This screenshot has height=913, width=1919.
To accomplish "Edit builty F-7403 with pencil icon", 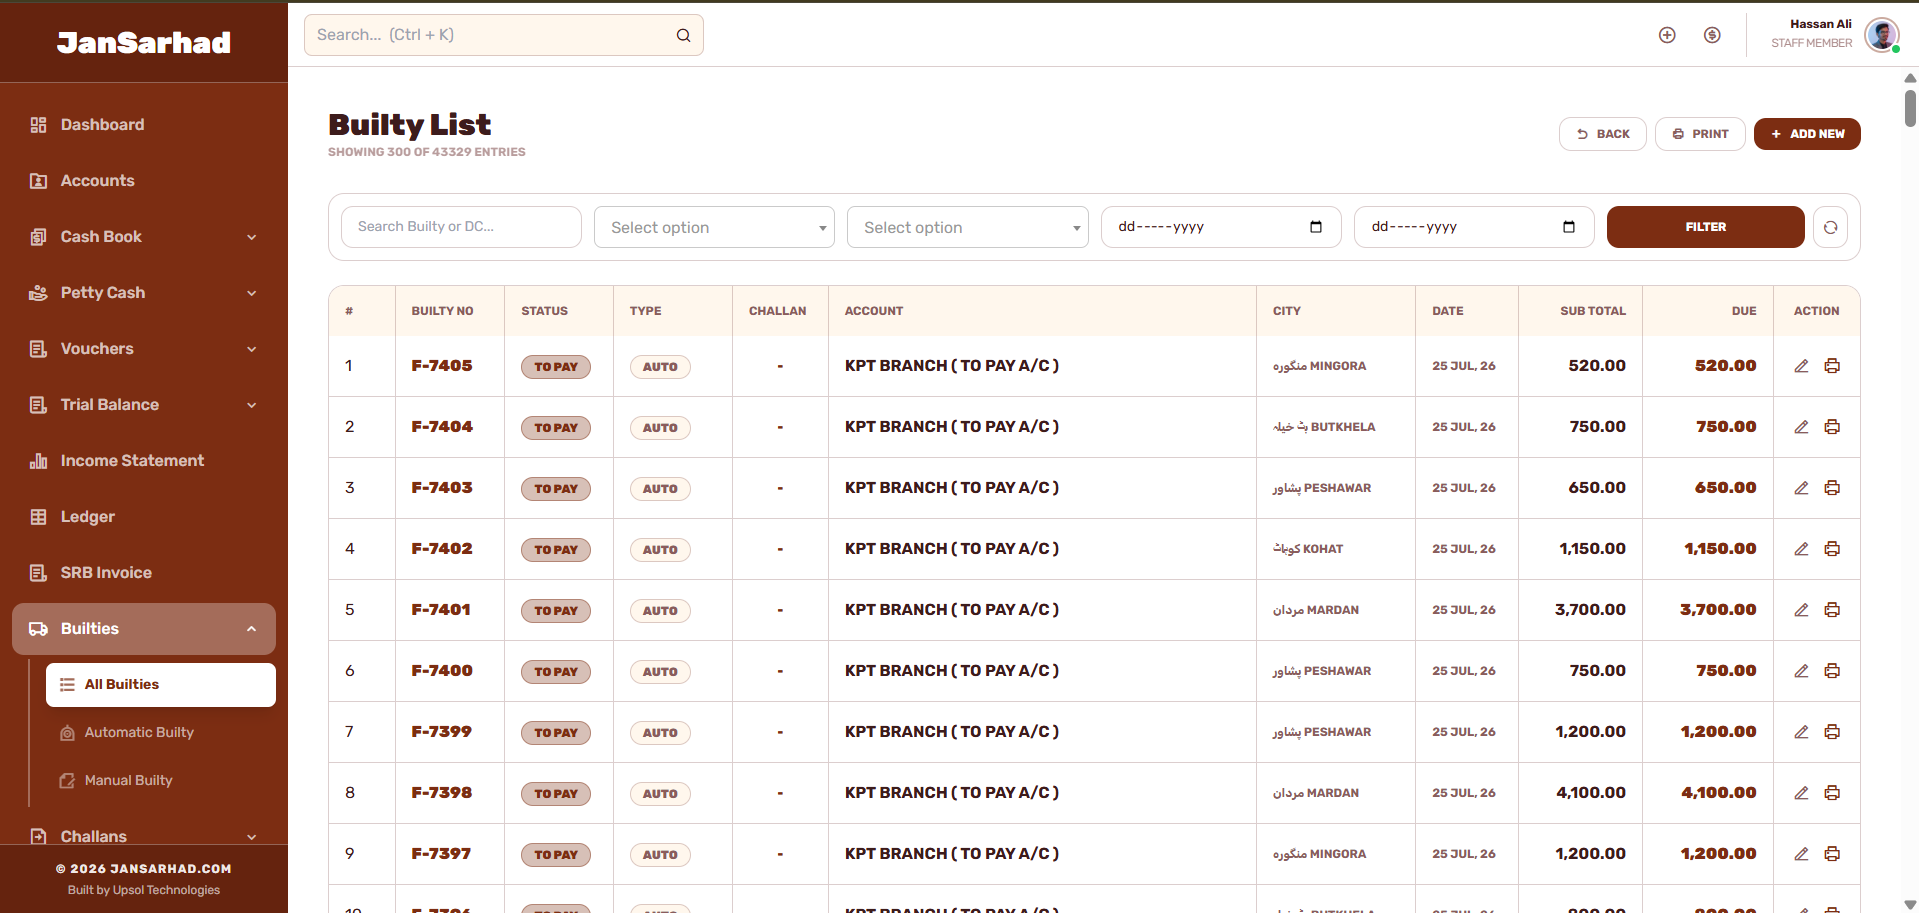I will (1801, 488).
